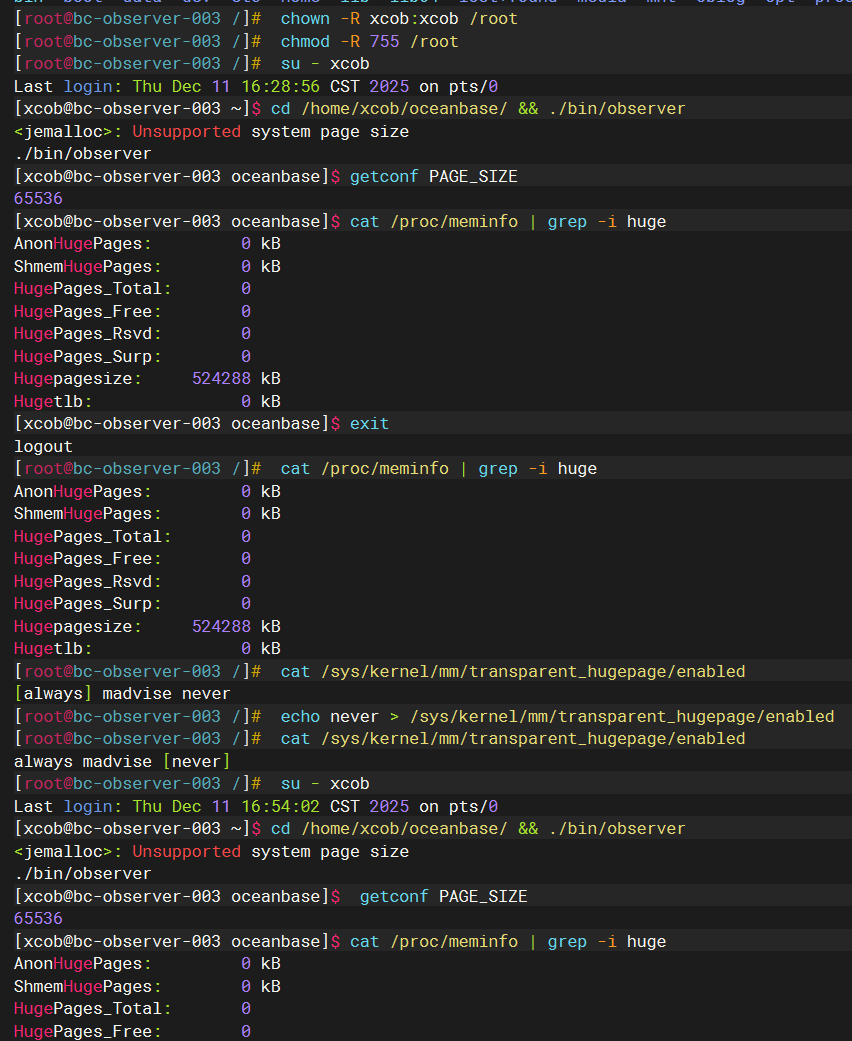The width and height of the screenshot is (852, 1041).
Task: Click the logout output line
Action: point(43,446)
